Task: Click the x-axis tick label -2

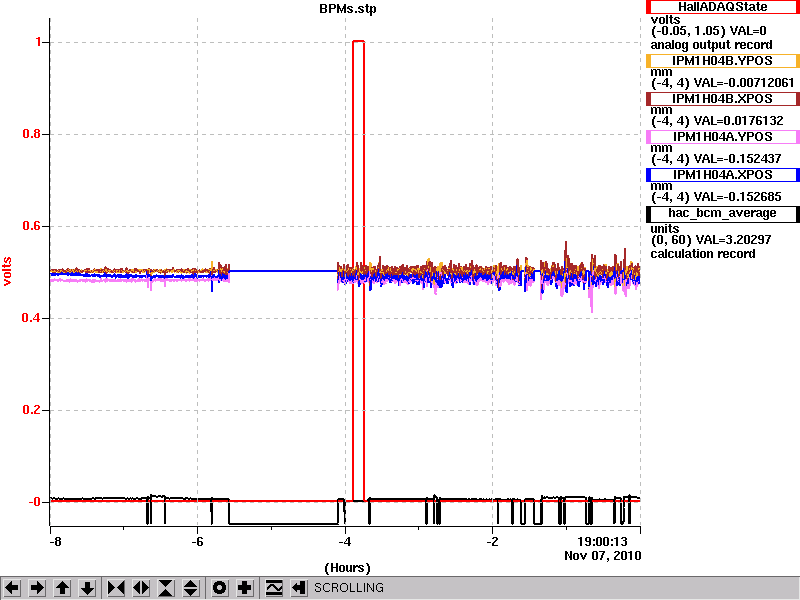Action: pyautogui.click(x=492, y=542)
